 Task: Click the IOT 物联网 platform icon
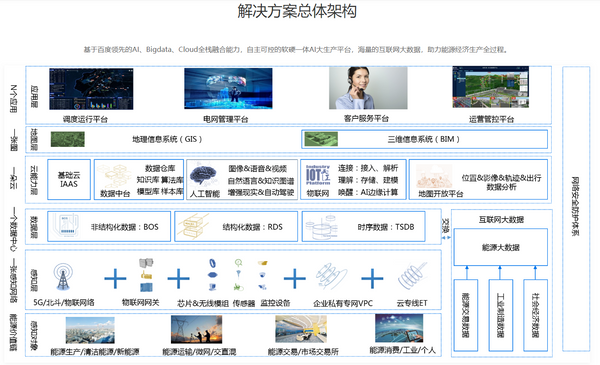[318, 175]
